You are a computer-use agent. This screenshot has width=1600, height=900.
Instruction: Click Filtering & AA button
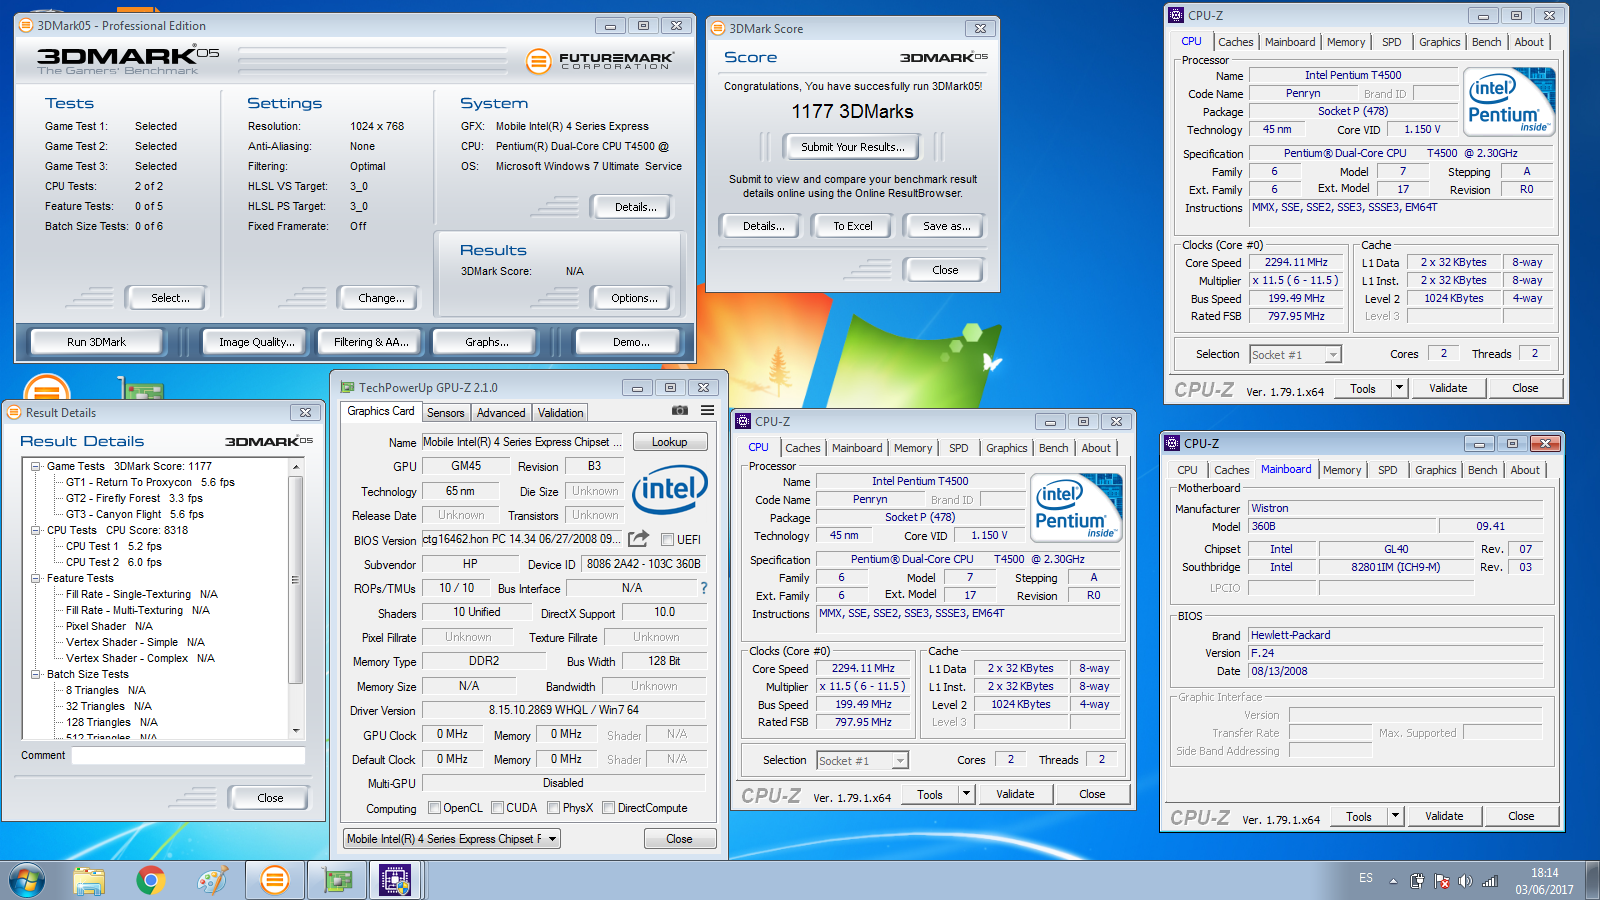[x=371, y=342]
